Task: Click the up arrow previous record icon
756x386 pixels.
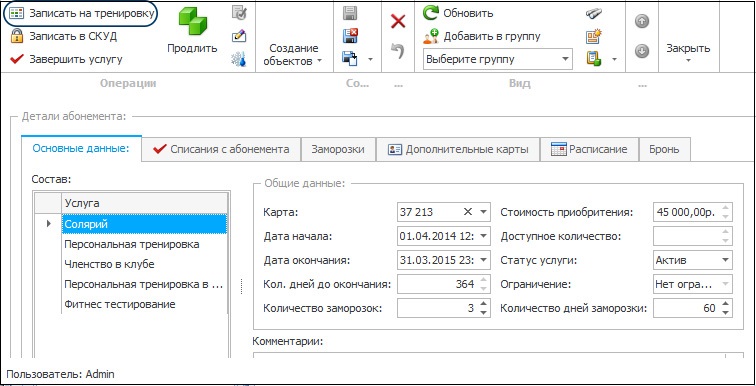Action: (641, 21)
